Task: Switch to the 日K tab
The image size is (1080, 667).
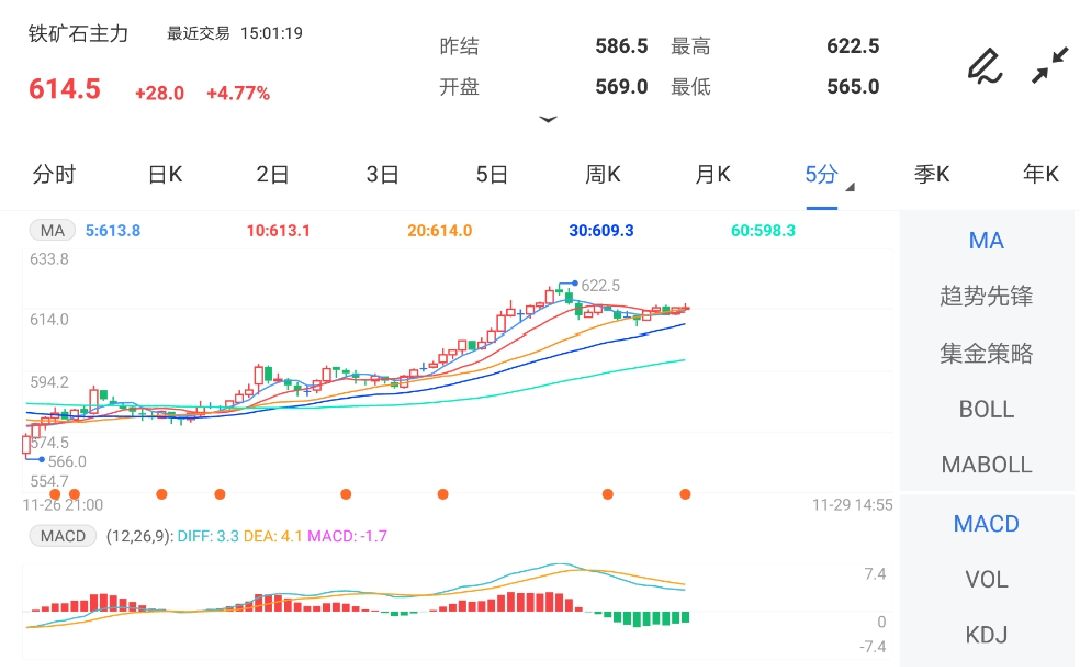Action: coord(163,174)
